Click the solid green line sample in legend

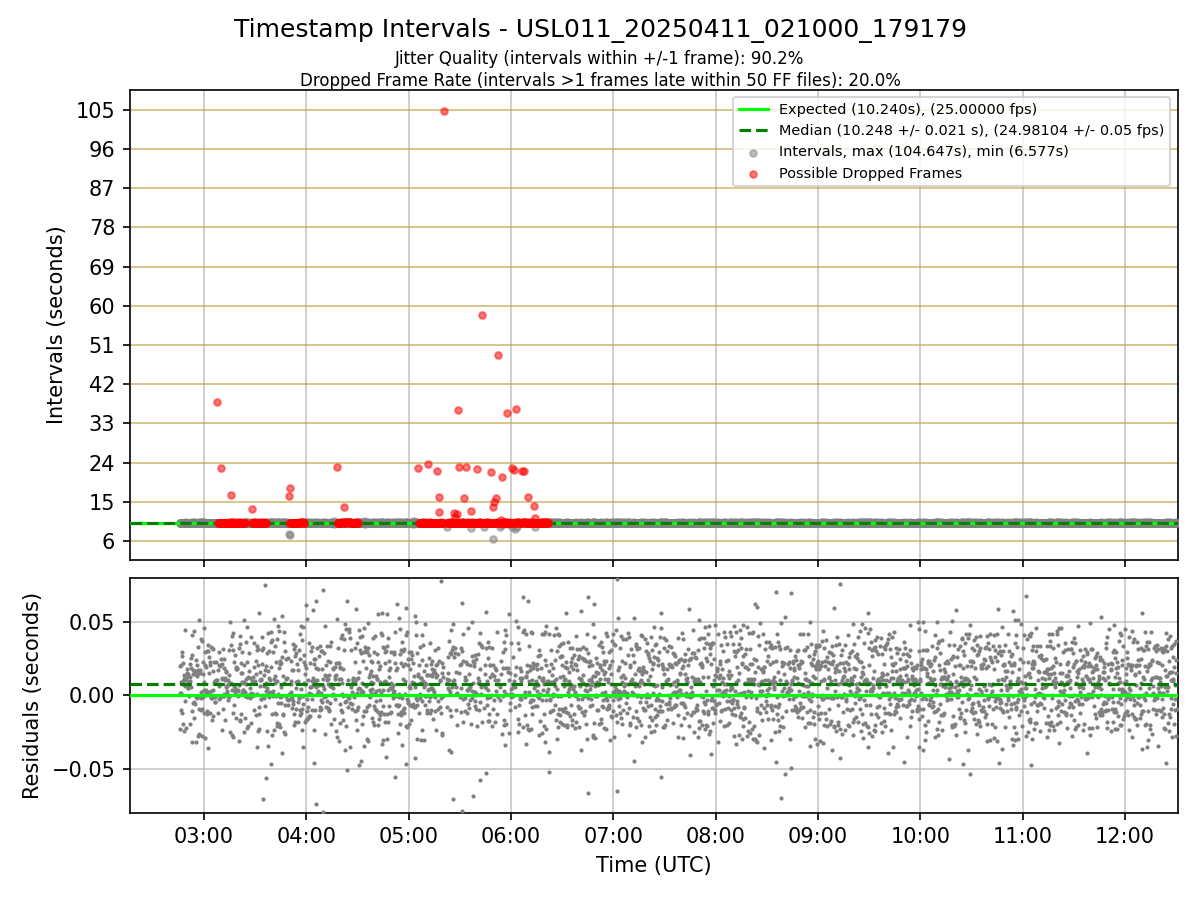pyautogui.click(x=754, y=109)
